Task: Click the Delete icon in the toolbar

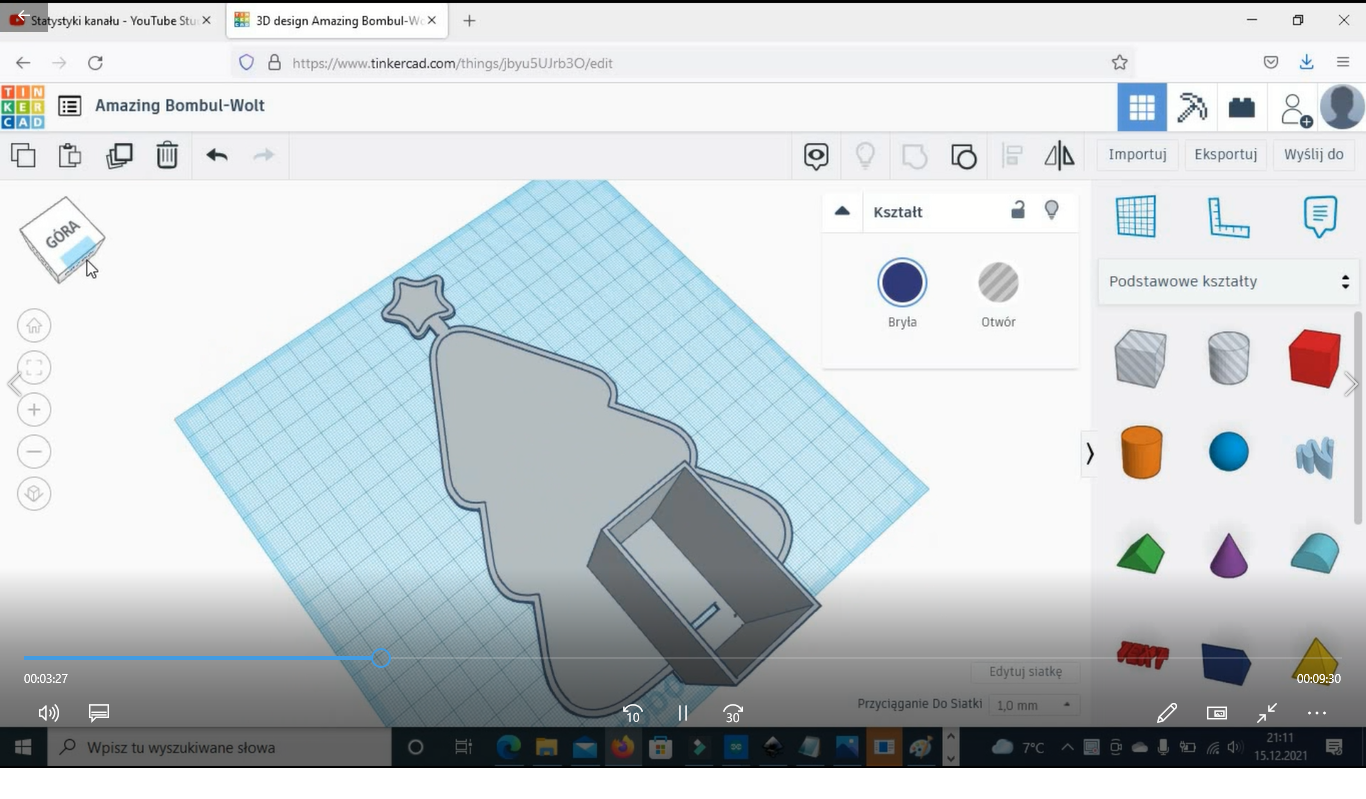Action: pyautogui.click(x=167, y=155)
